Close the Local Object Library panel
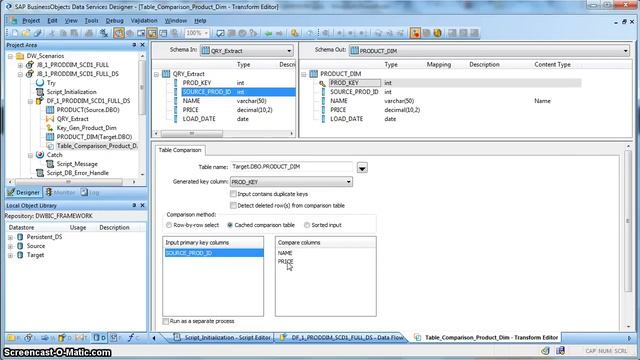 click(x=142, y=205)
